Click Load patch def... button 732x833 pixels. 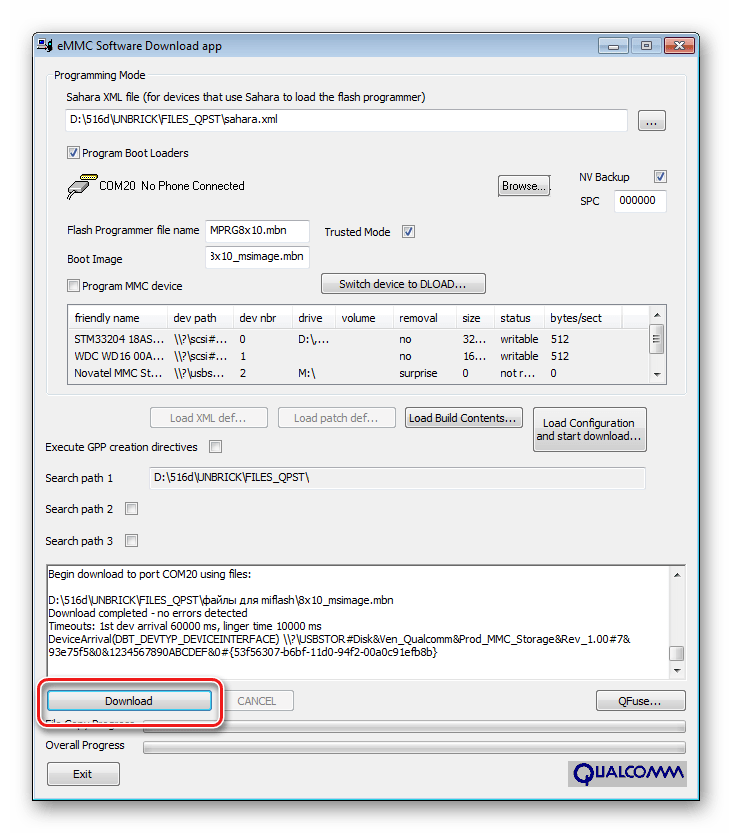point(337,418)
